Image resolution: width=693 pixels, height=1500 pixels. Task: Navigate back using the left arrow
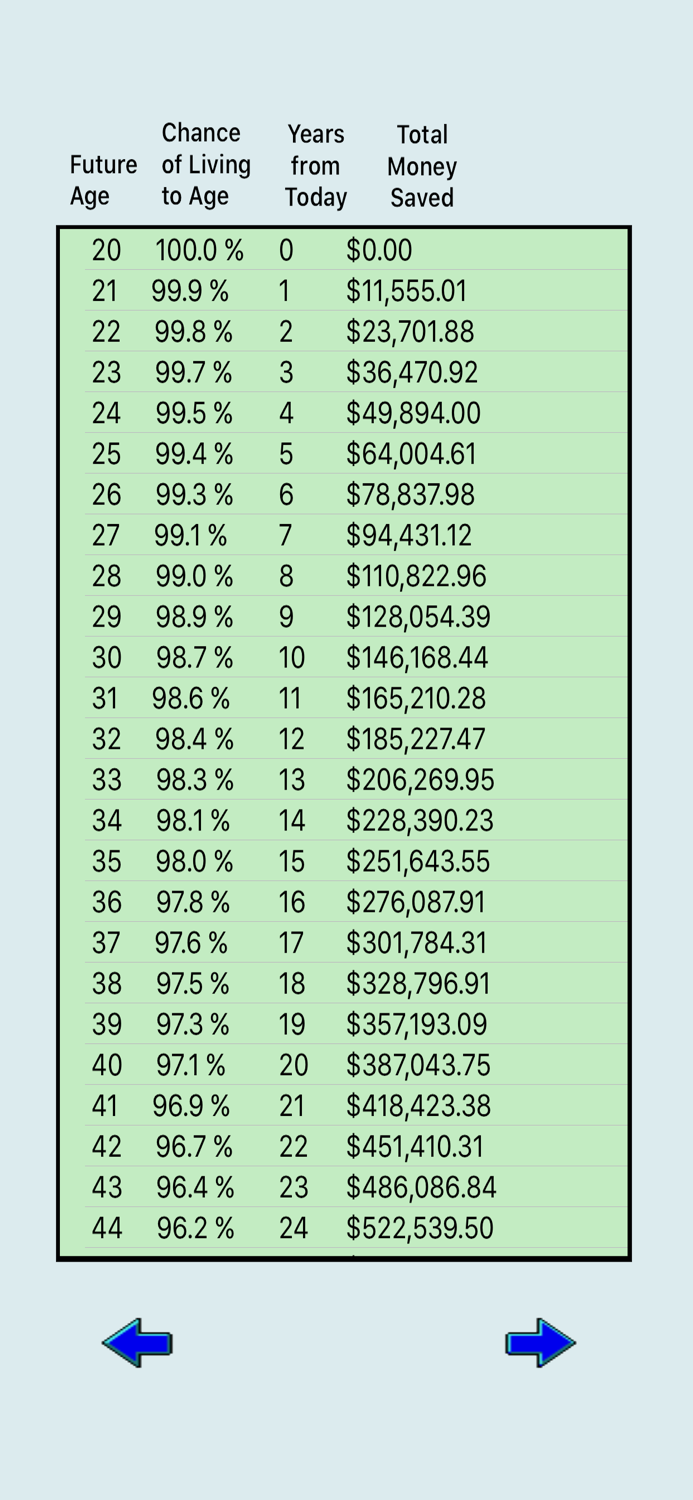tap(137, 1343)
